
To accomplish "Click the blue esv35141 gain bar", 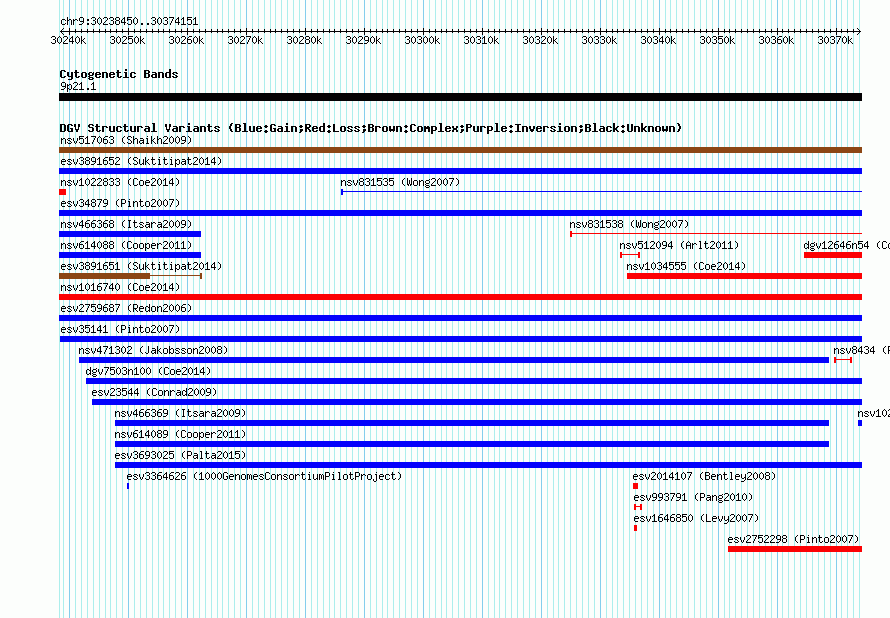I will coord(461,339).
